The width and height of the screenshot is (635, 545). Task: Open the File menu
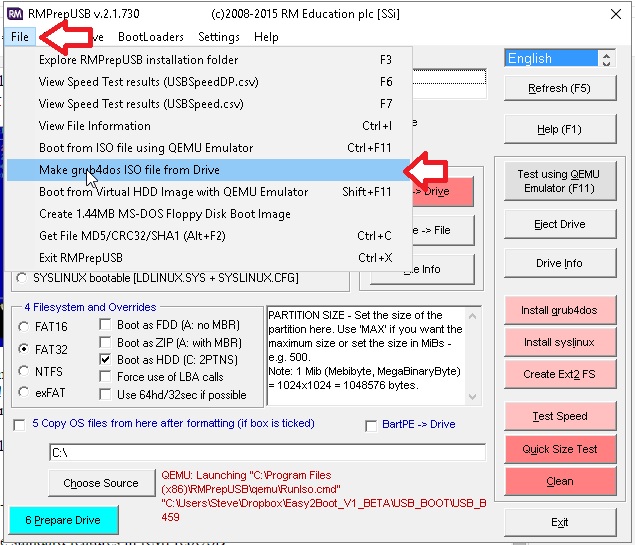point(20,37)
